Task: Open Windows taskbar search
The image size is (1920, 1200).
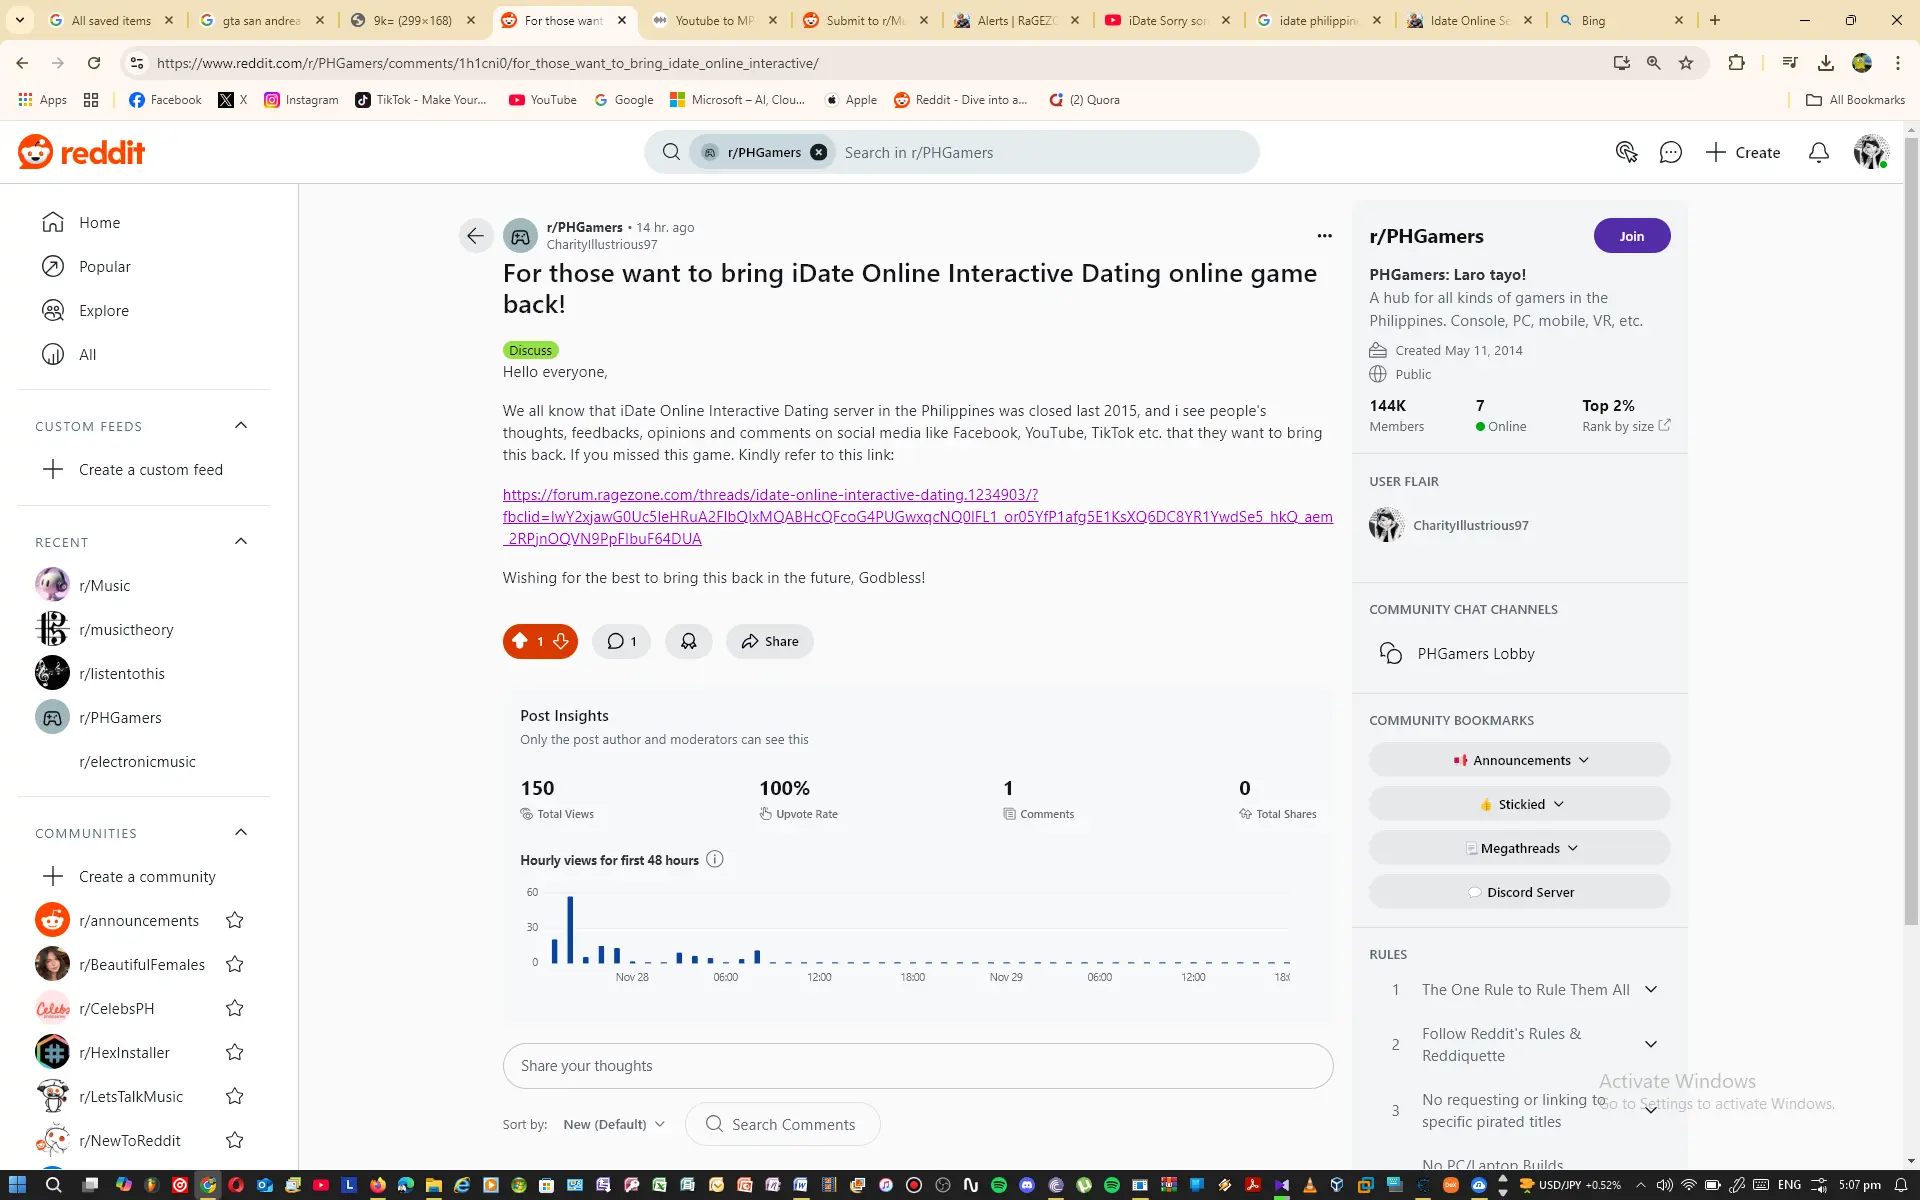Action: [x=53, y=1185]
